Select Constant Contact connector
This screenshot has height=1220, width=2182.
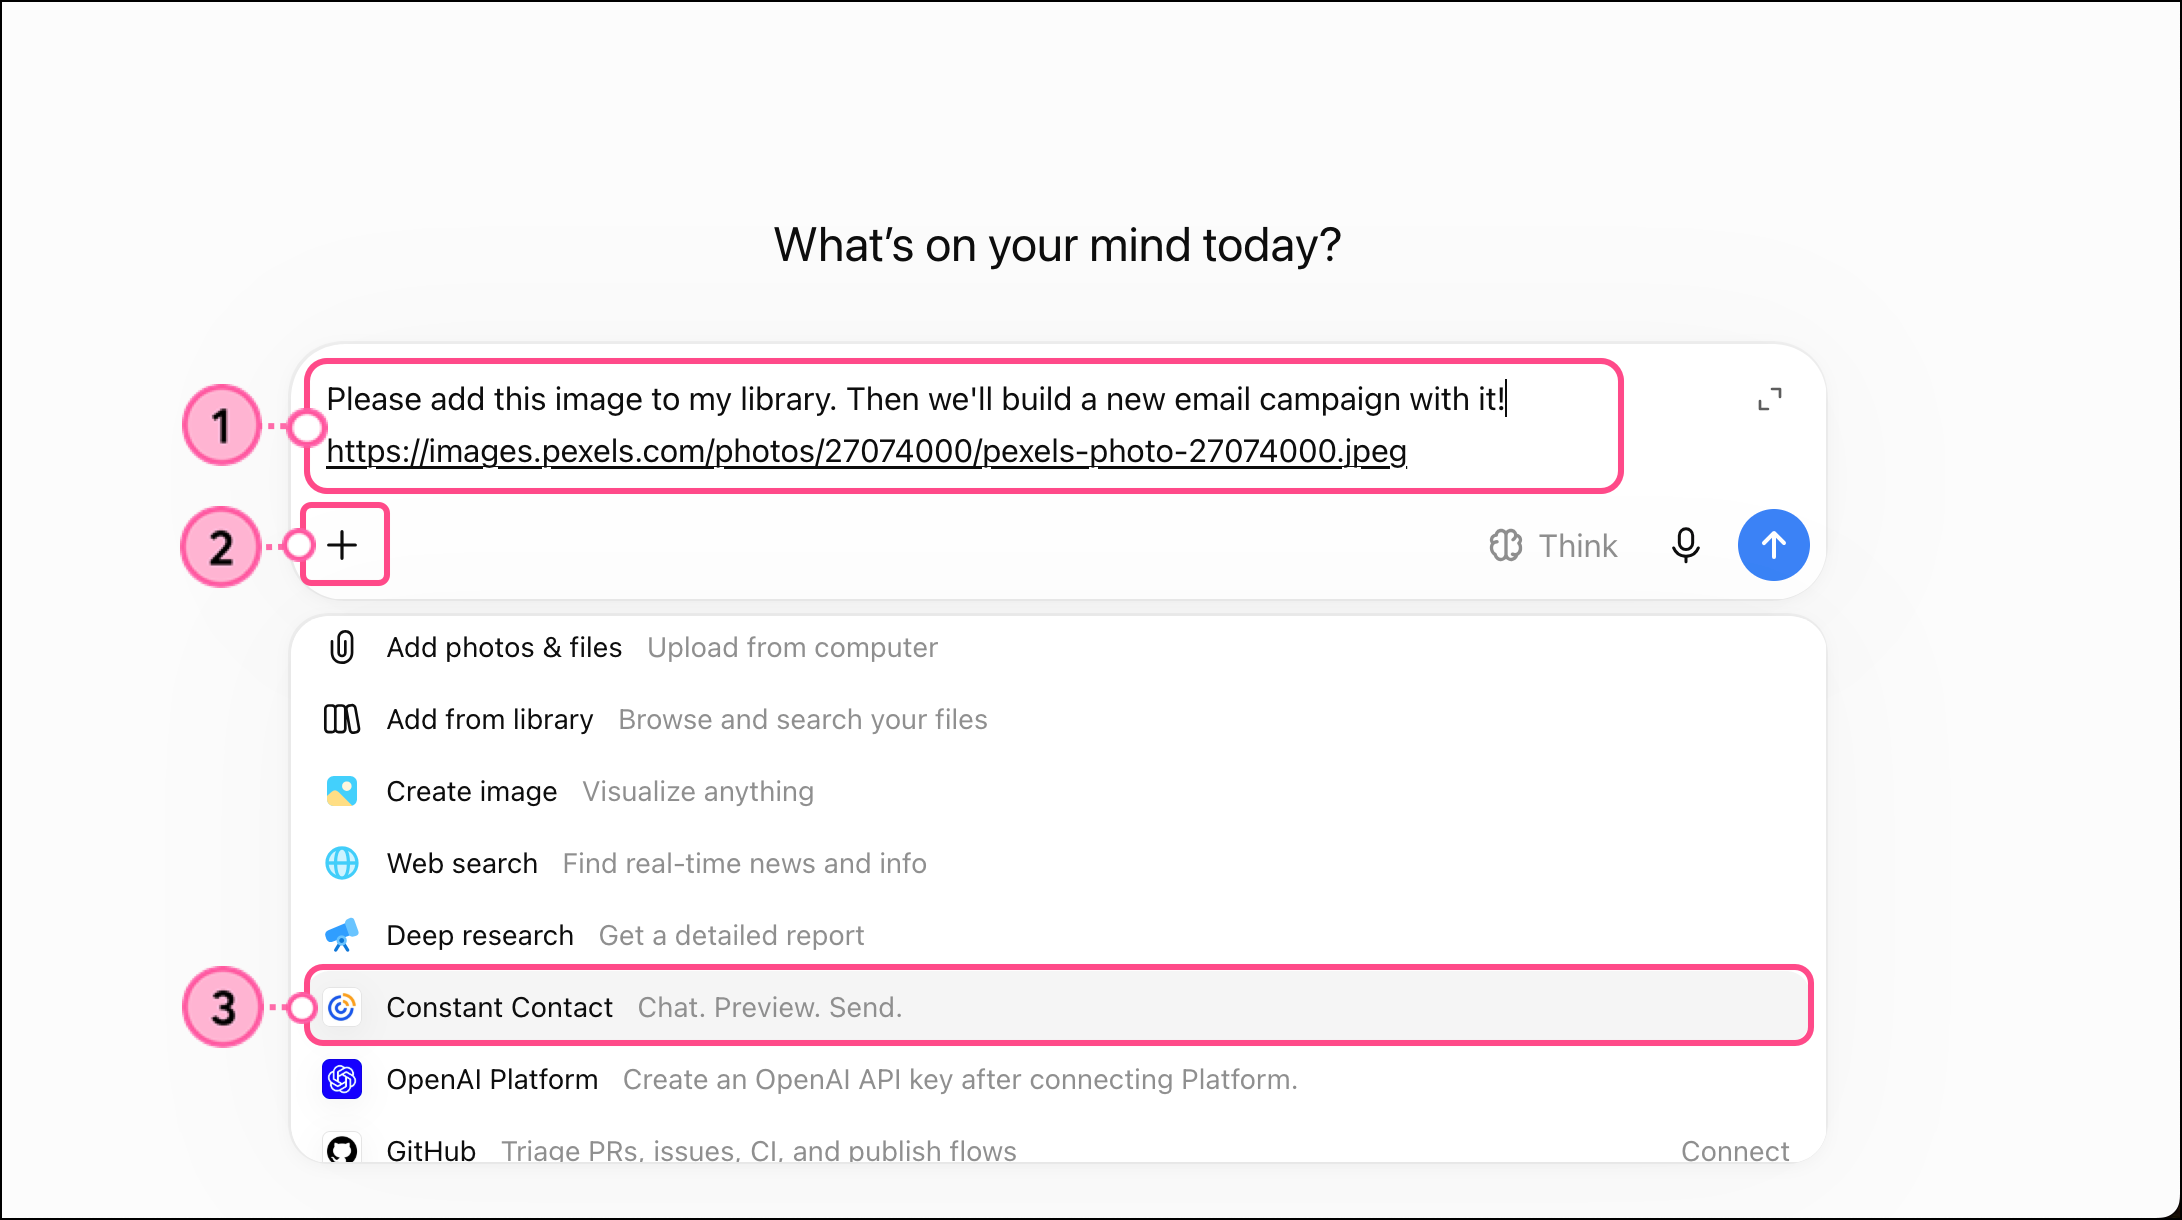point(1058,1006)
